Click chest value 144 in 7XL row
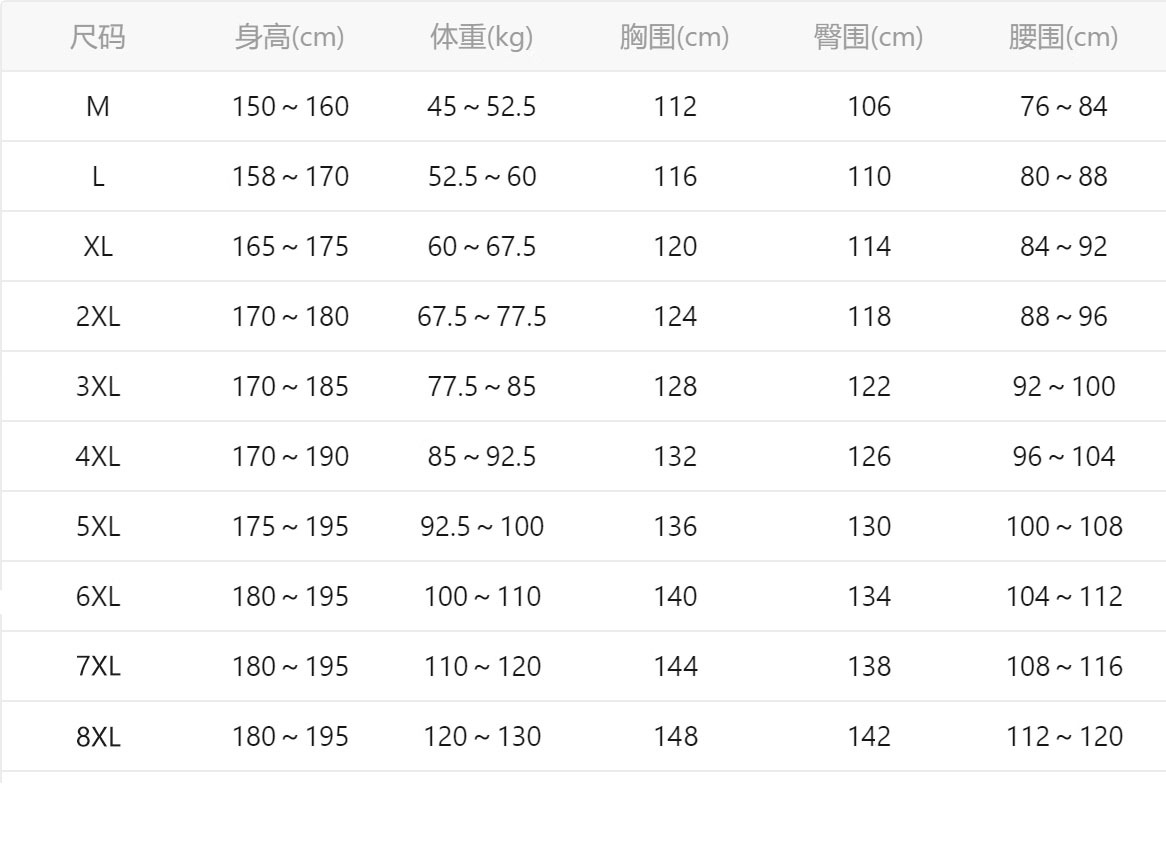 point(675,667)
